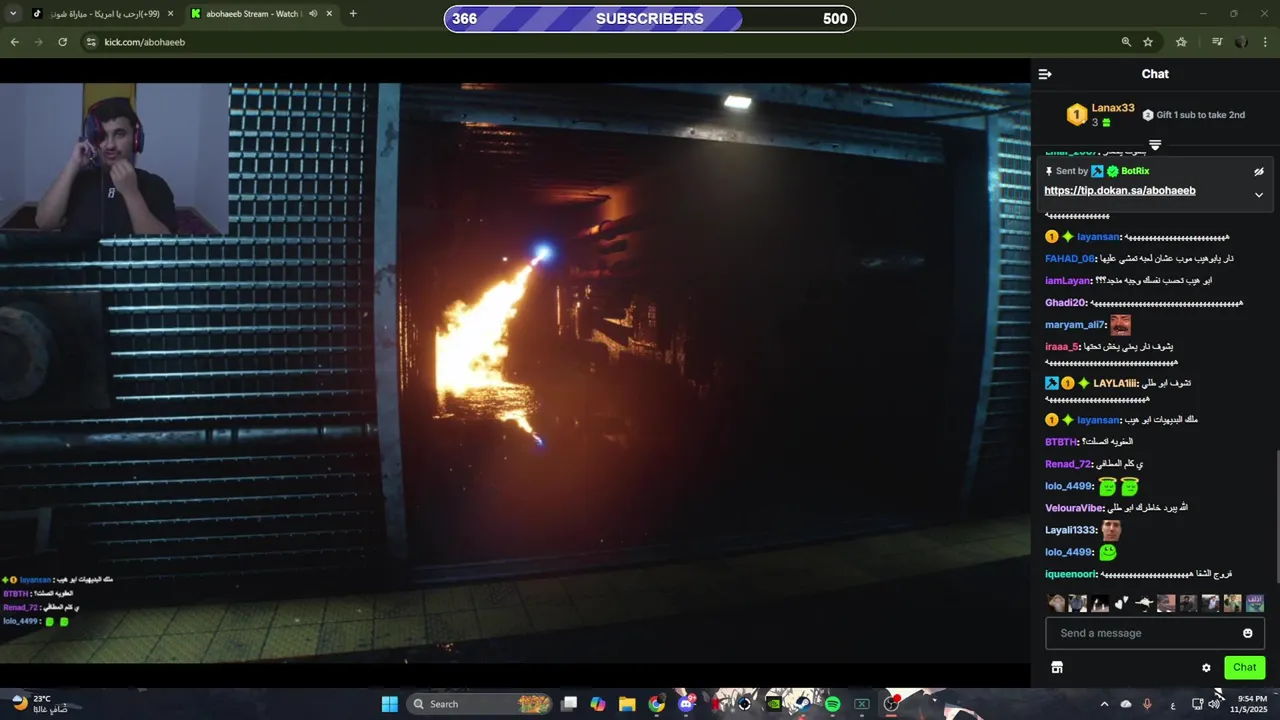Image resolution: width=1280 pixels, height=720 pixels.
Task: Open a new browser tab
Action: pos(353,14)
